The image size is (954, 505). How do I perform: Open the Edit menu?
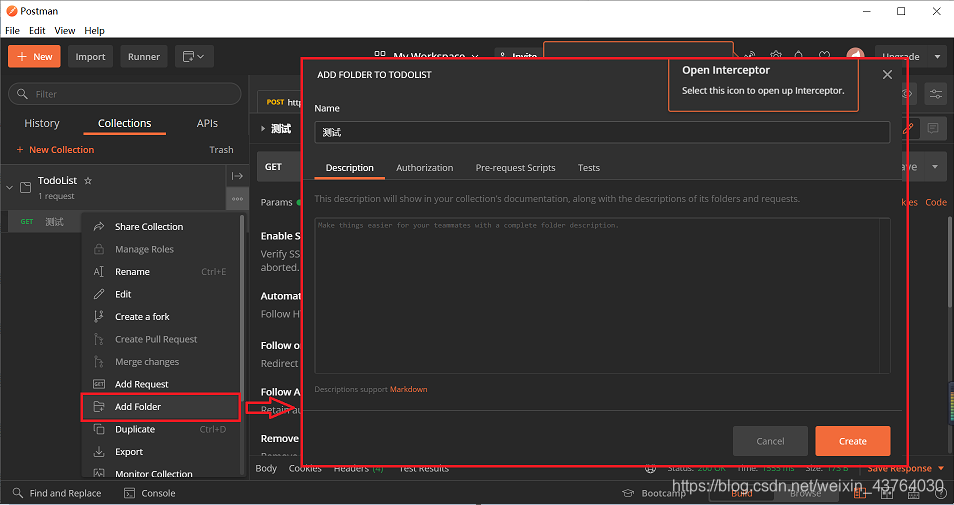[x=37, y=30]
